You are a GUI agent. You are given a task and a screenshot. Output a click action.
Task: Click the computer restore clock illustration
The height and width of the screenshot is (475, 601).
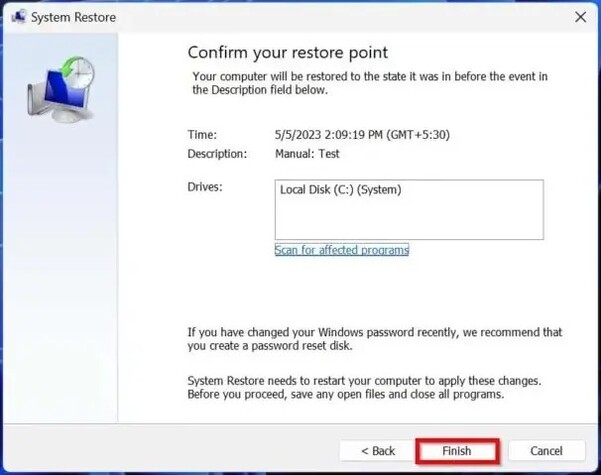tap(61, 89)
